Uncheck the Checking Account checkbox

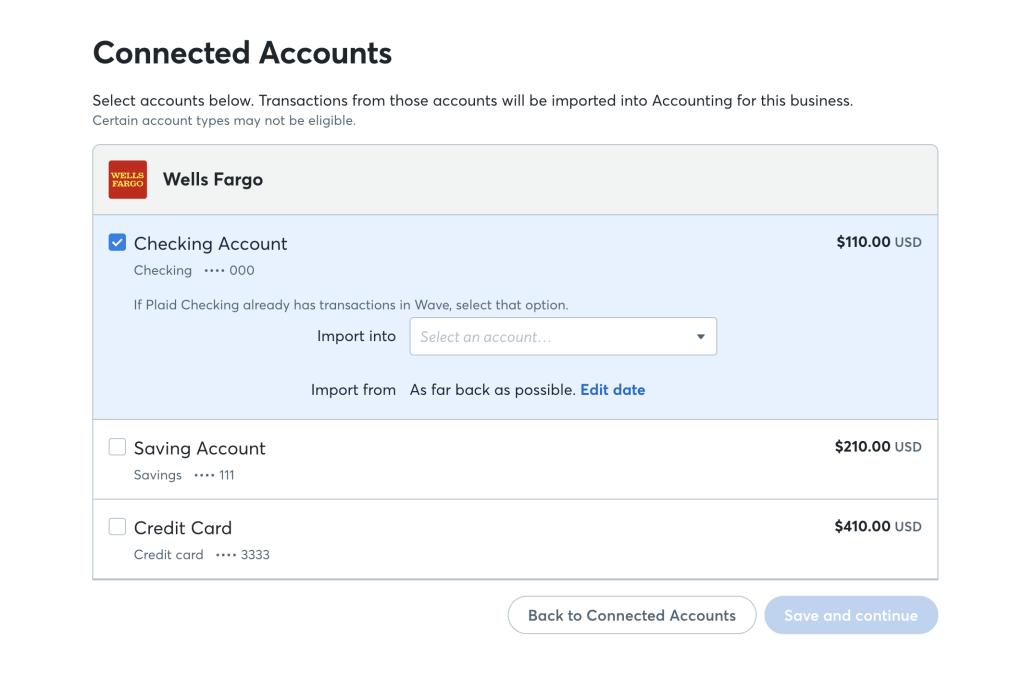pos(117,242)
